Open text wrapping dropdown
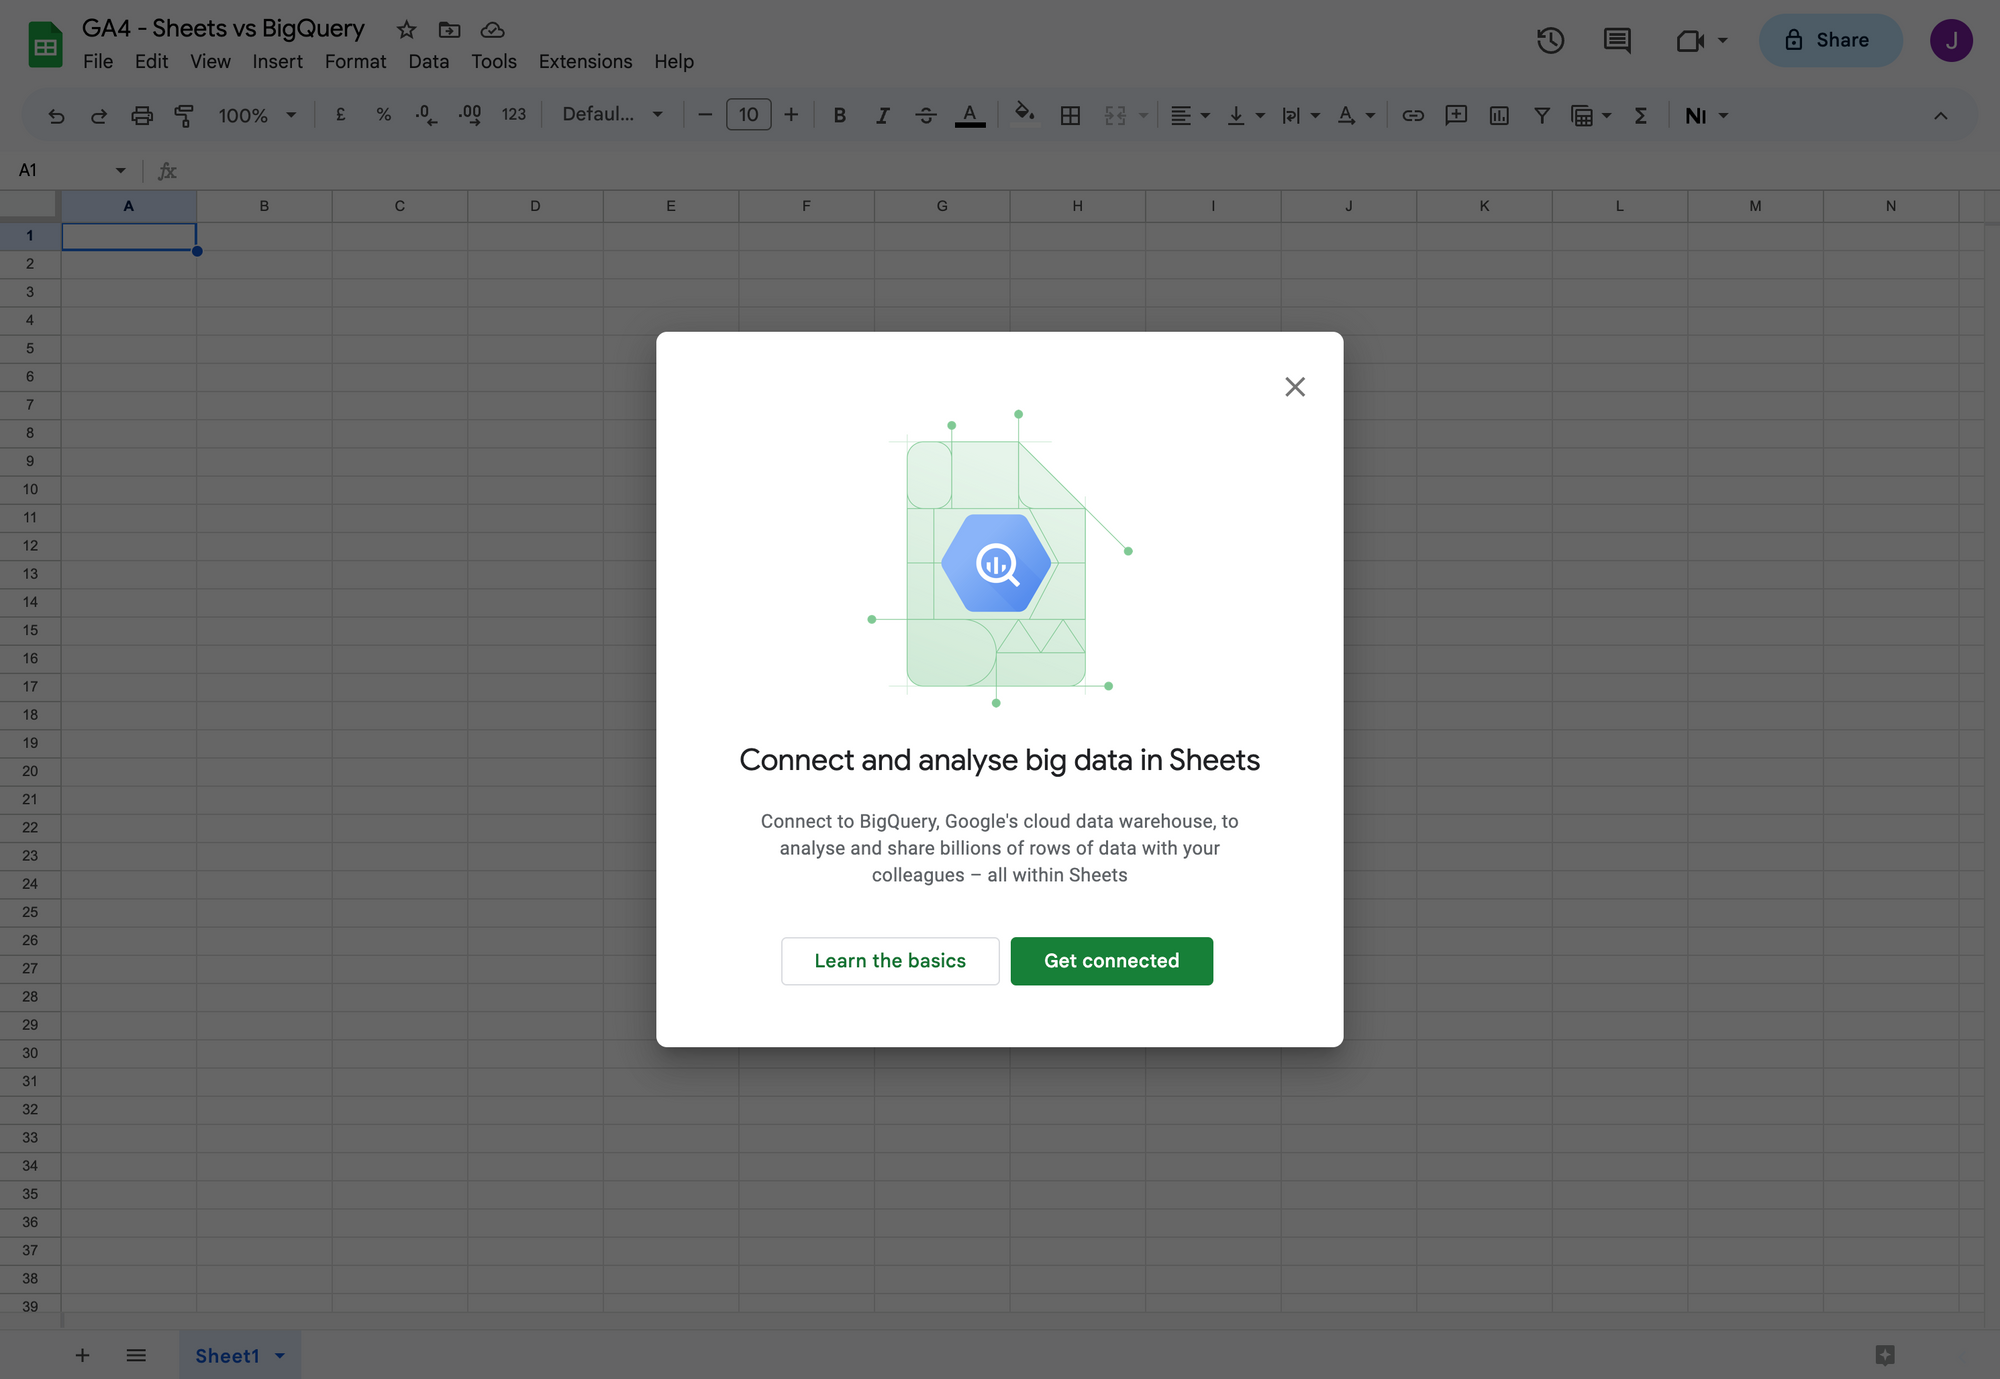 [1301, 116]
